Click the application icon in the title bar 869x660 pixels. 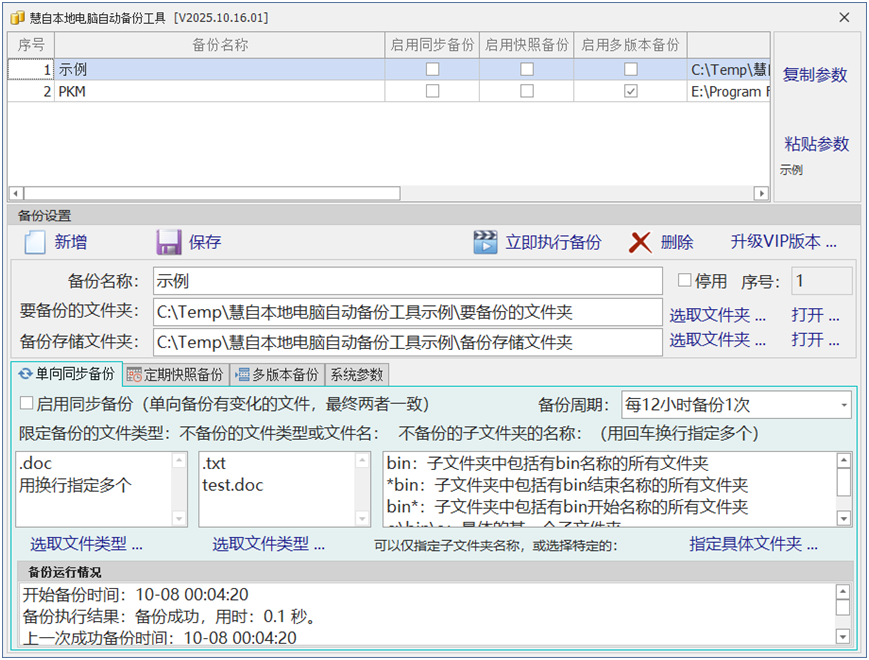[17, 18]
